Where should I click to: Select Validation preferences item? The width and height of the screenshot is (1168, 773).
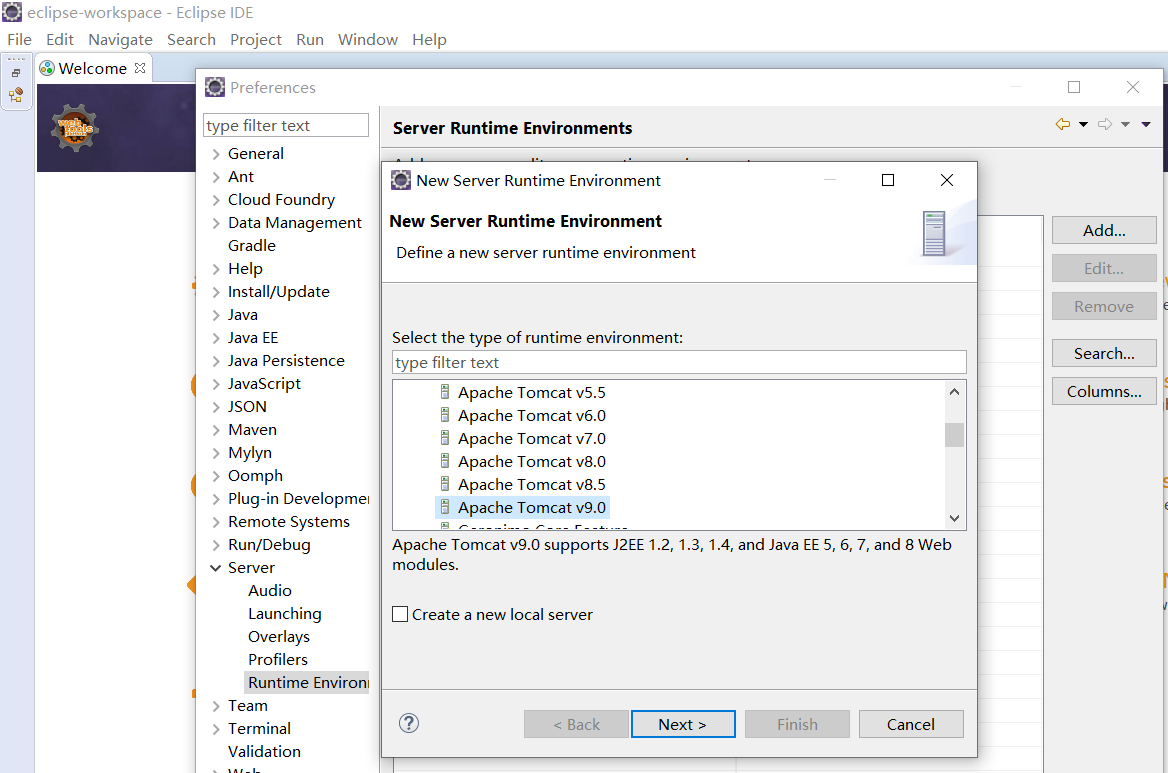tap(264, 751)
